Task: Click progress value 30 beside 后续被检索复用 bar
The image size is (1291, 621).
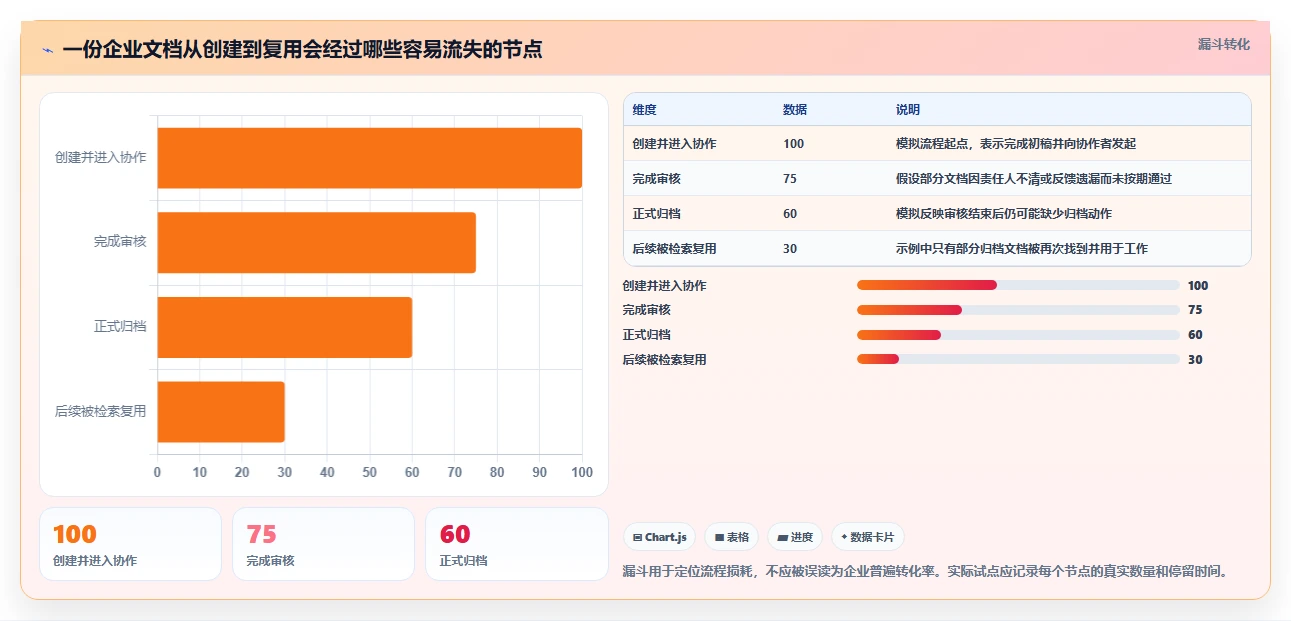Action: coord(1195,360)
